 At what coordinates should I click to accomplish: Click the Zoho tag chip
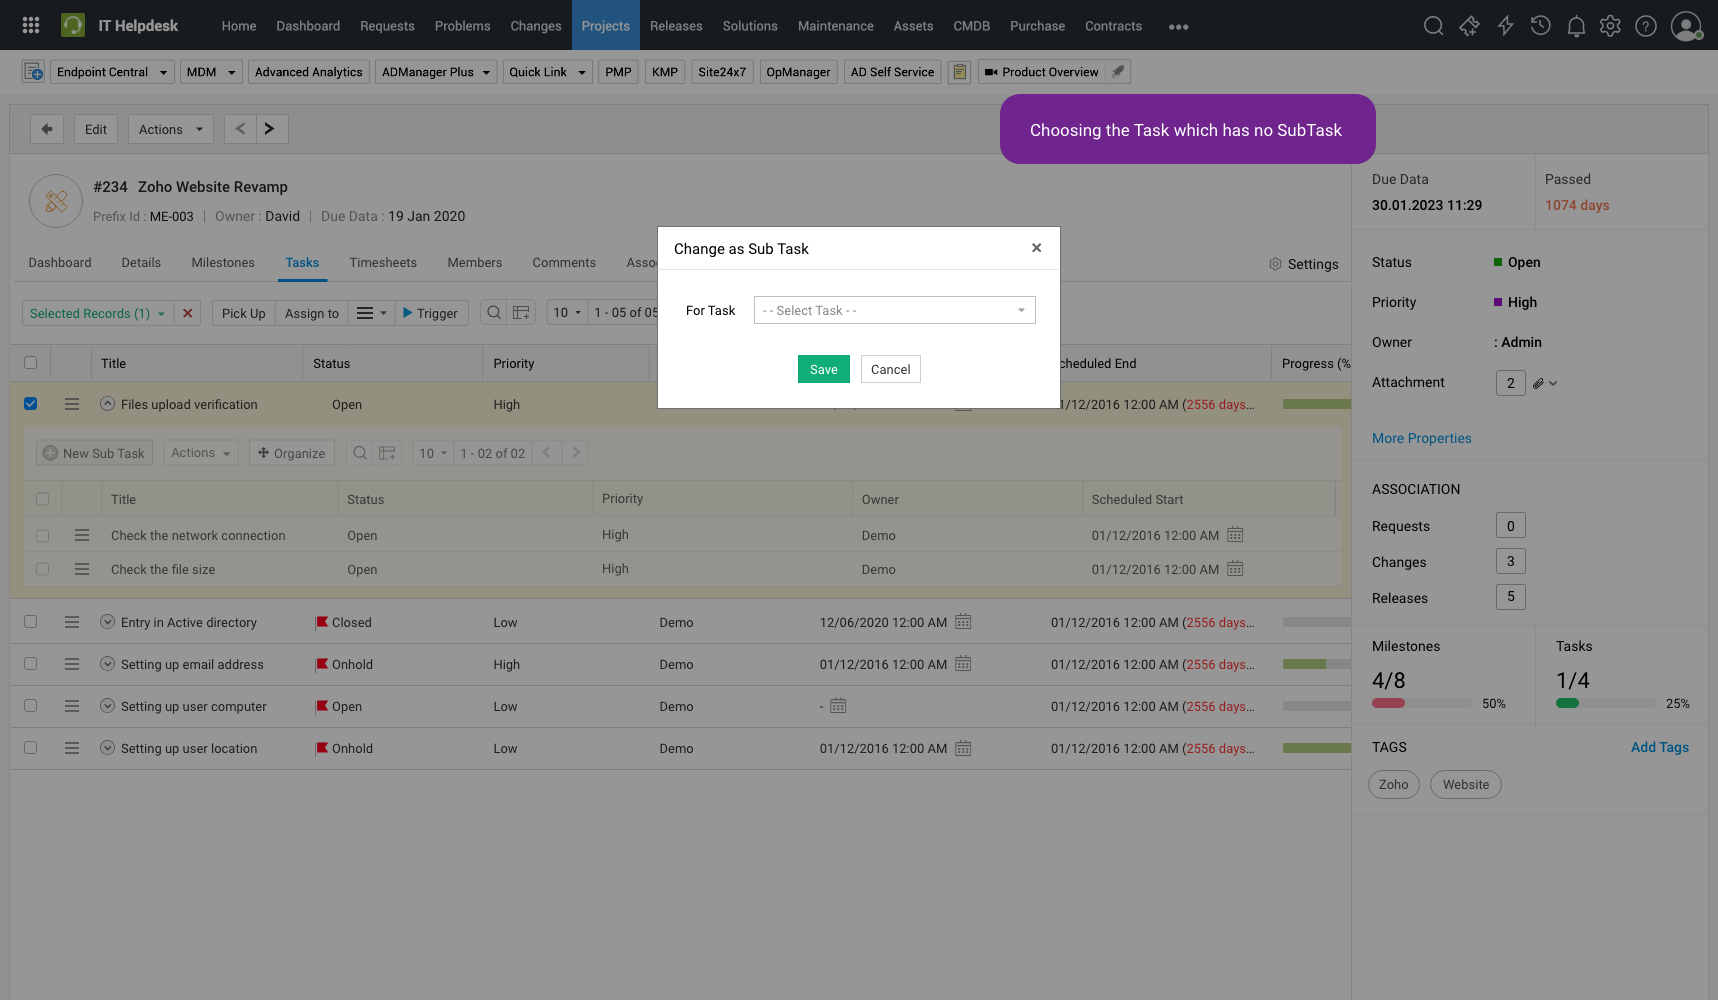(1394, 784)
